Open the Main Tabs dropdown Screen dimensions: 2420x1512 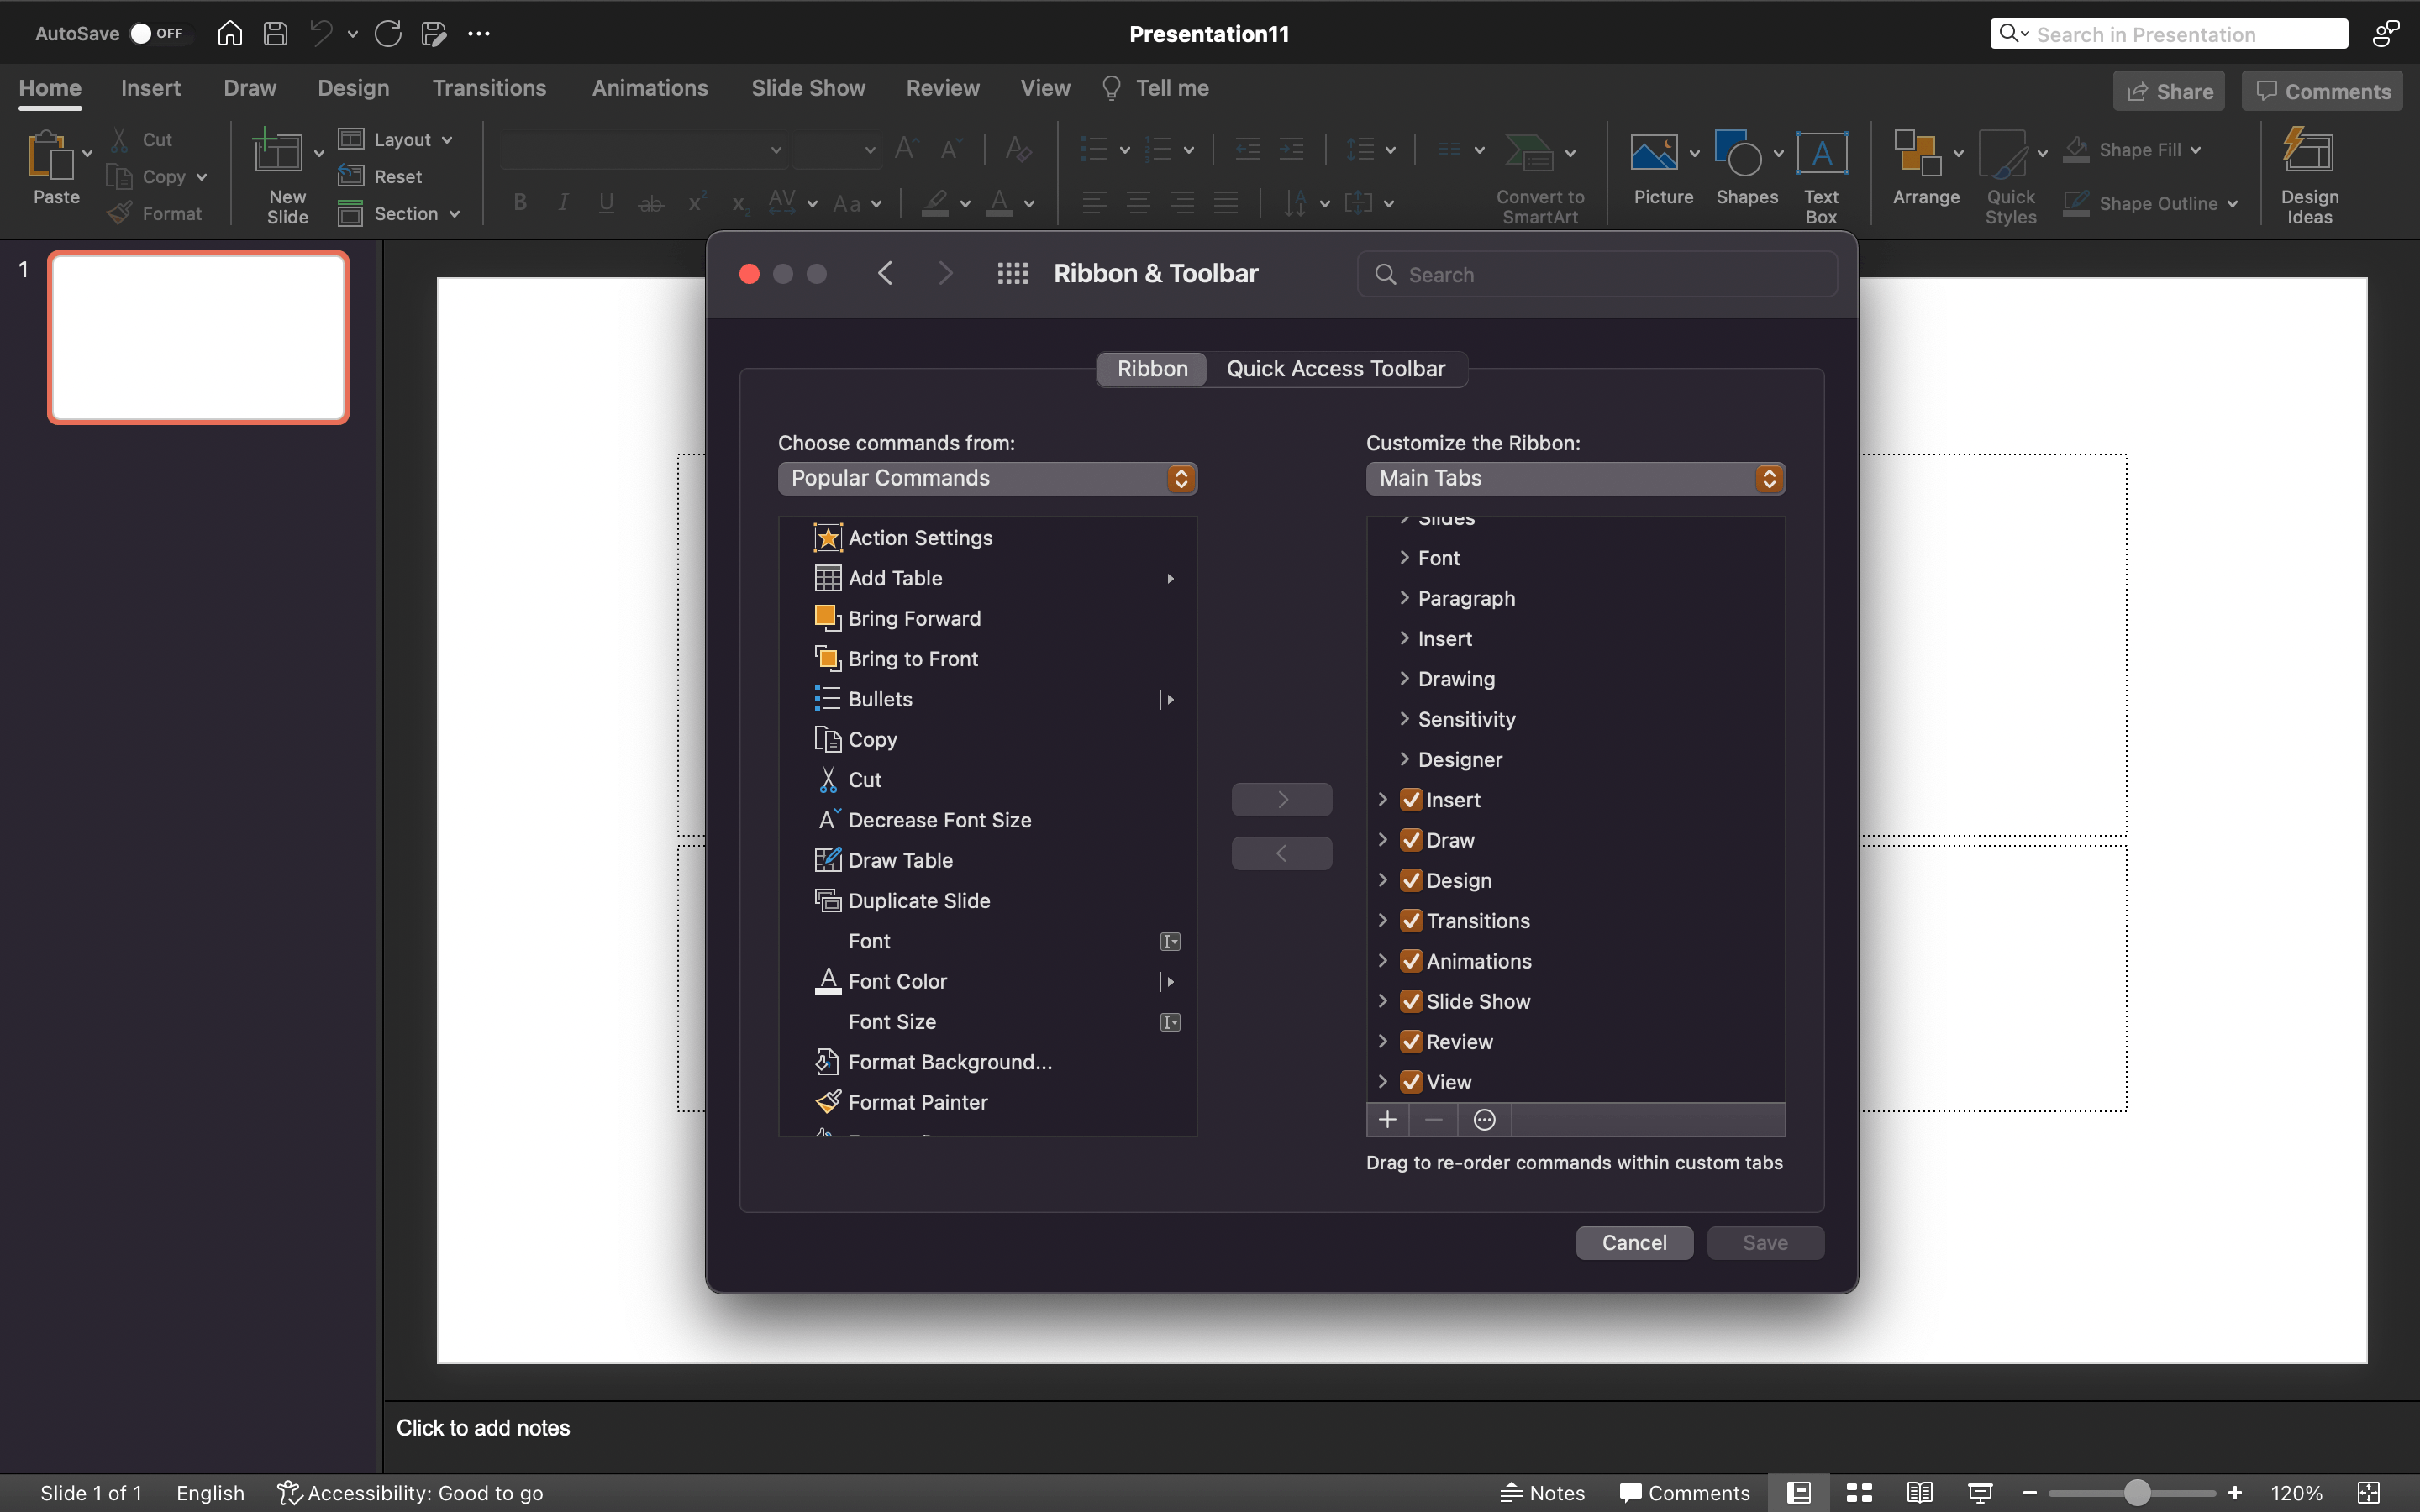click(x=1574, y=478)
